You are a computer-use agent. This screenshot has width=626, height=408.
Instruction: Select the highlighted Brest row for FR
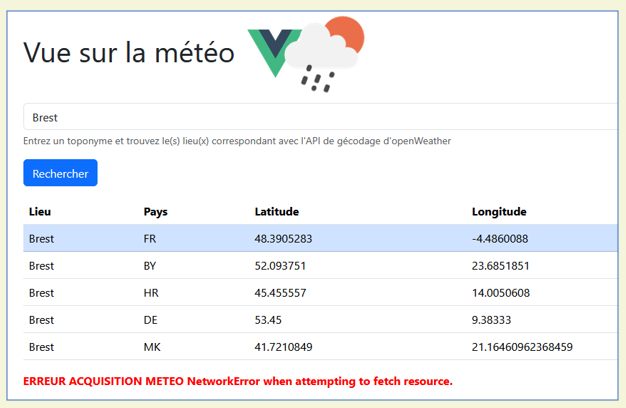point(42,239)
